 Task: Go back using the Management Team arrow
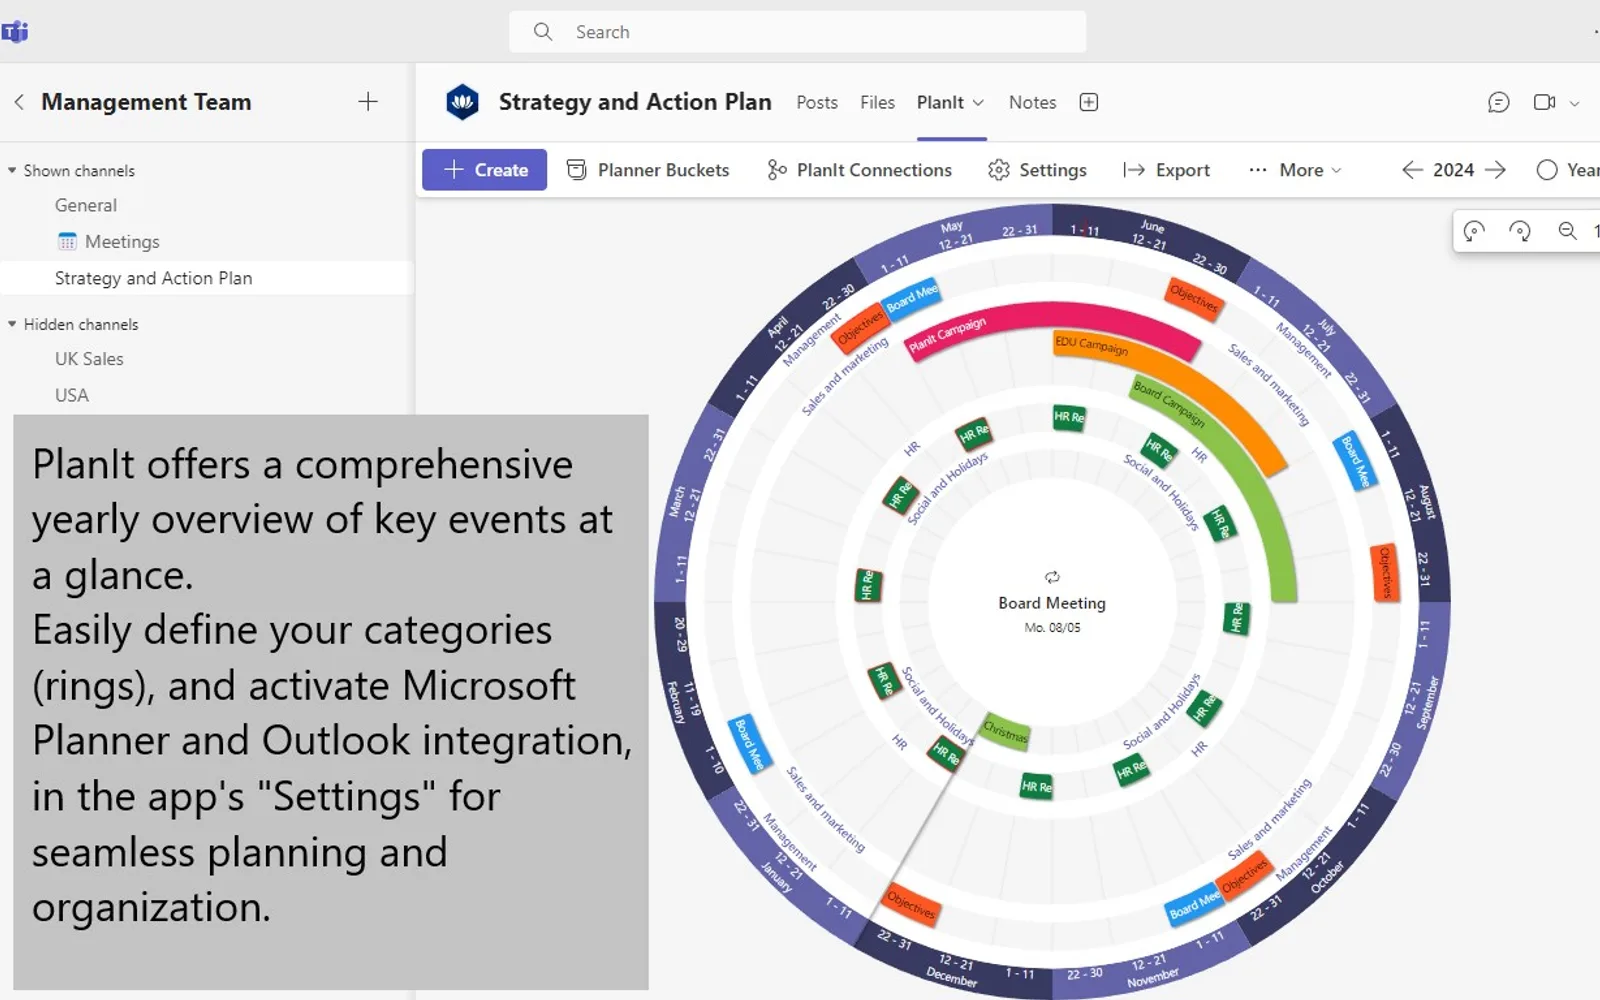click(x=19, y=102)
